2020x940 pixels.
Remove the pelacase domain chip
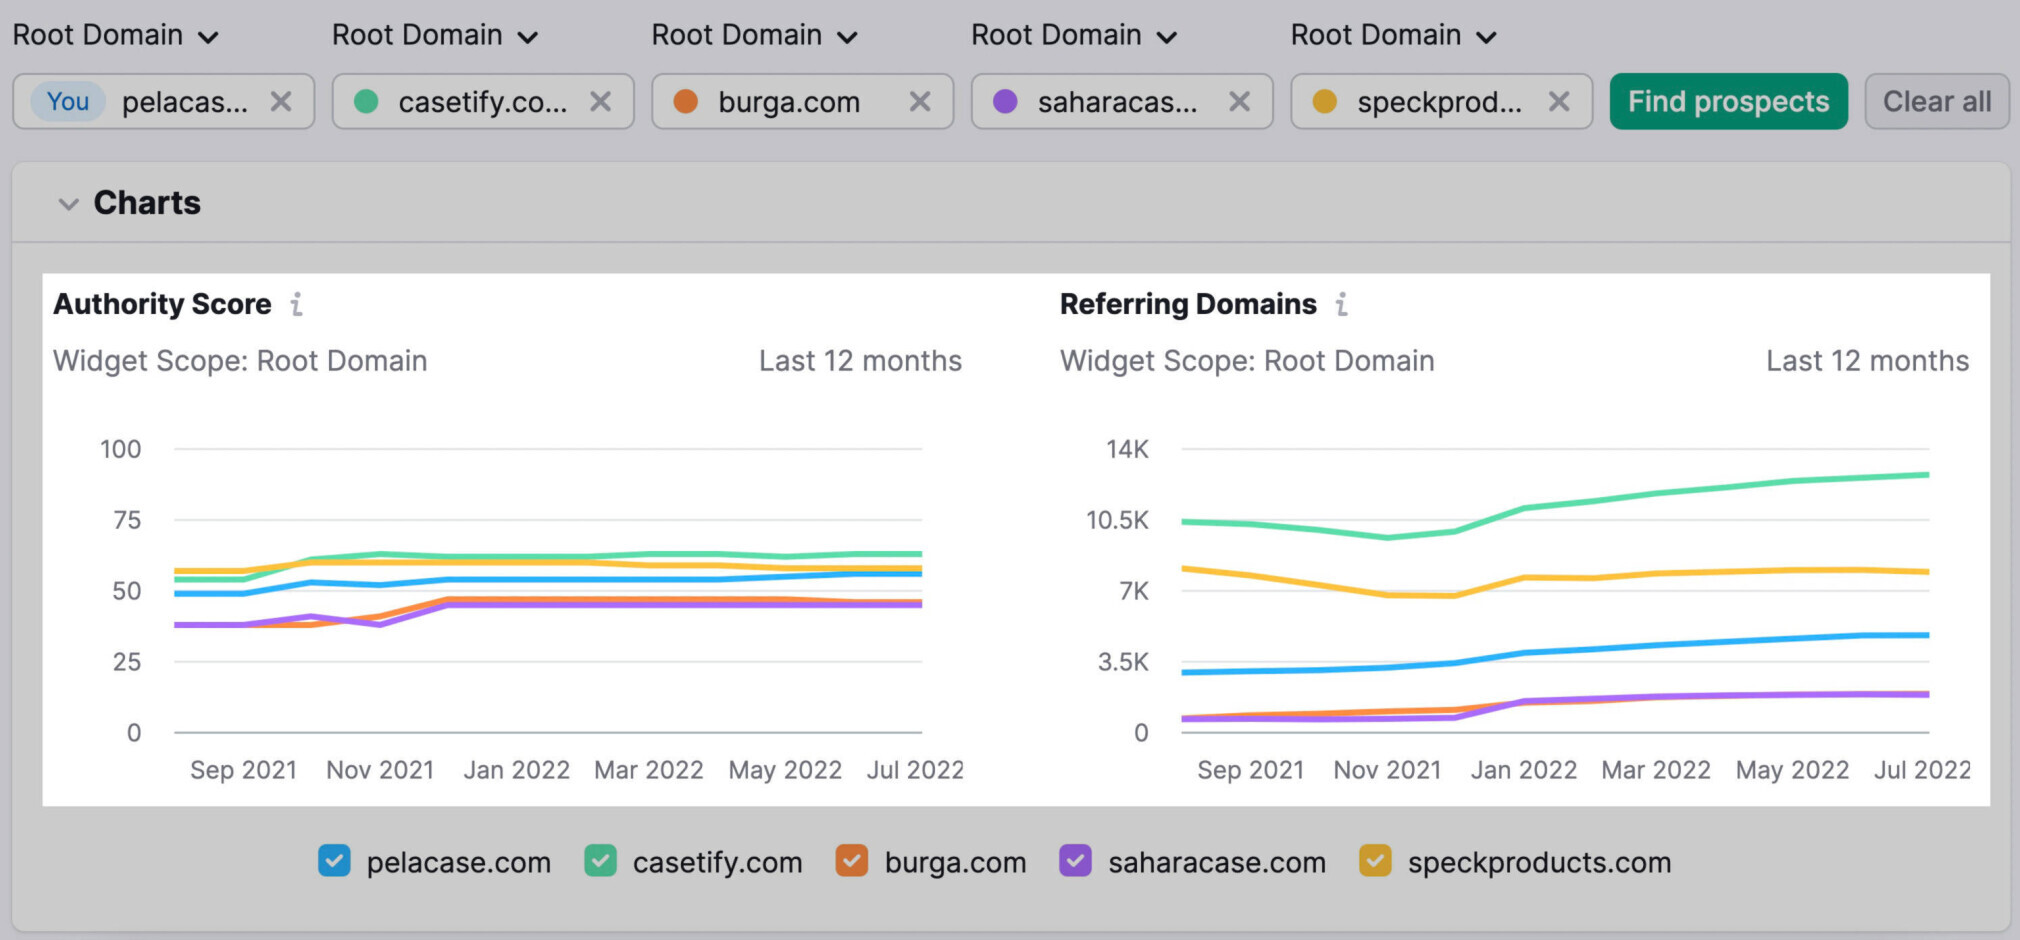281,102
